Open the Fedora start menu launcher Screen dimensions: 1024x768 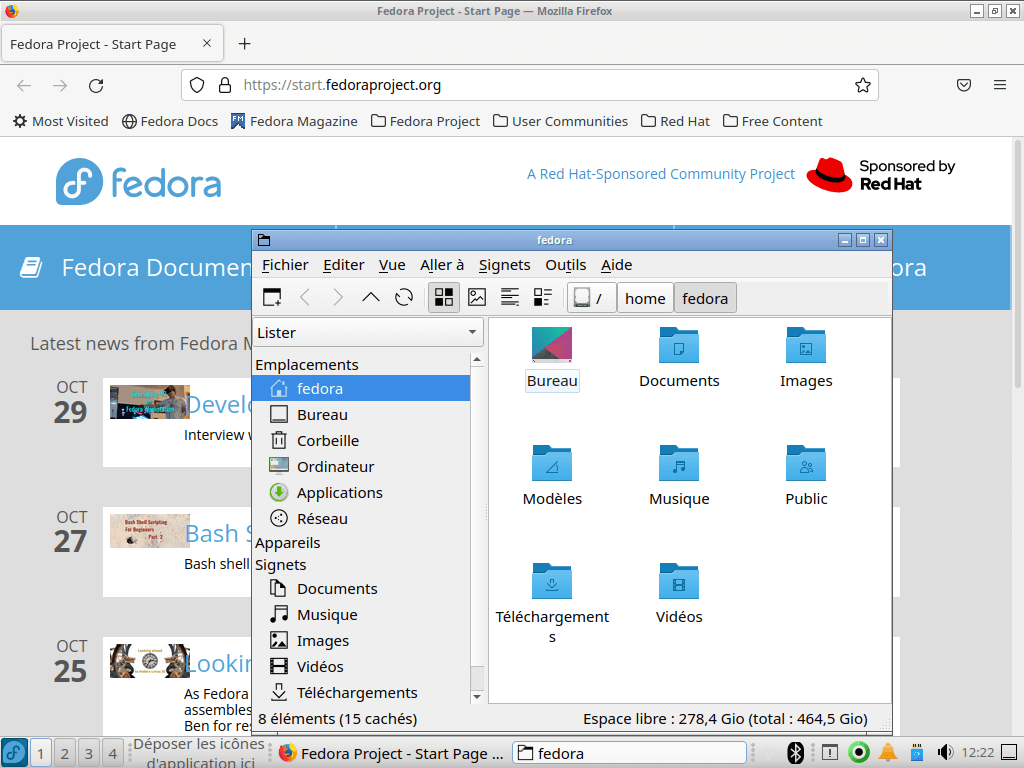14,752
